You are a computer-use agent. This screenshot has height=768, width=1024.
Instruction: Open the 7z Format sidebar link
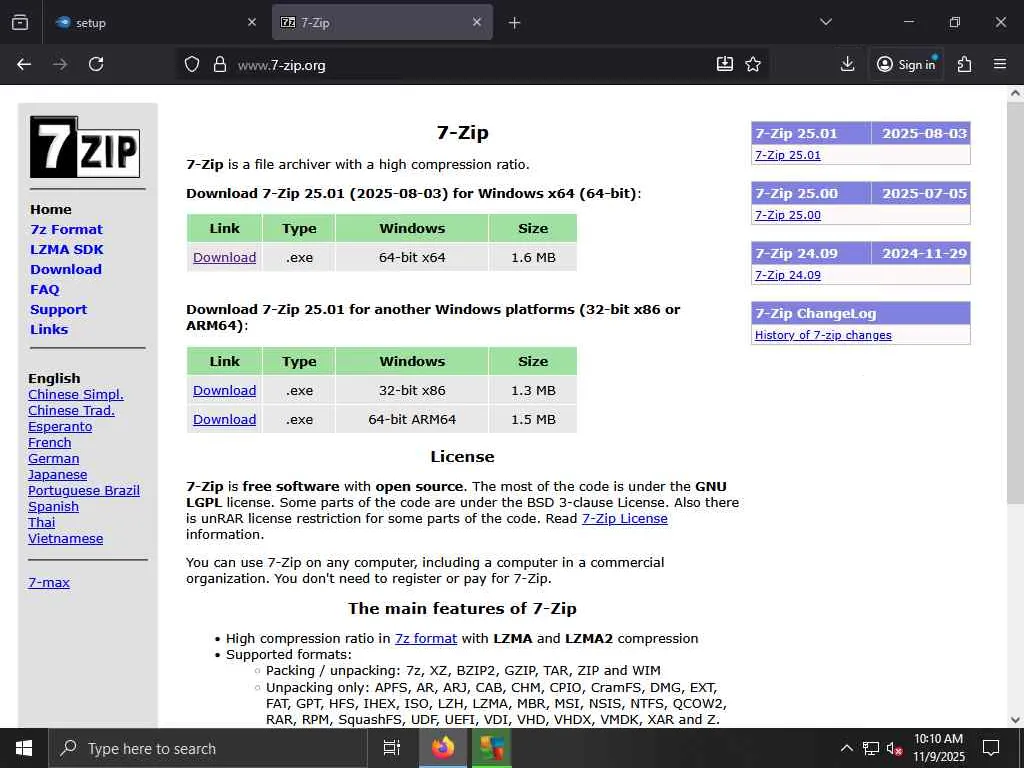coord(67,229)
